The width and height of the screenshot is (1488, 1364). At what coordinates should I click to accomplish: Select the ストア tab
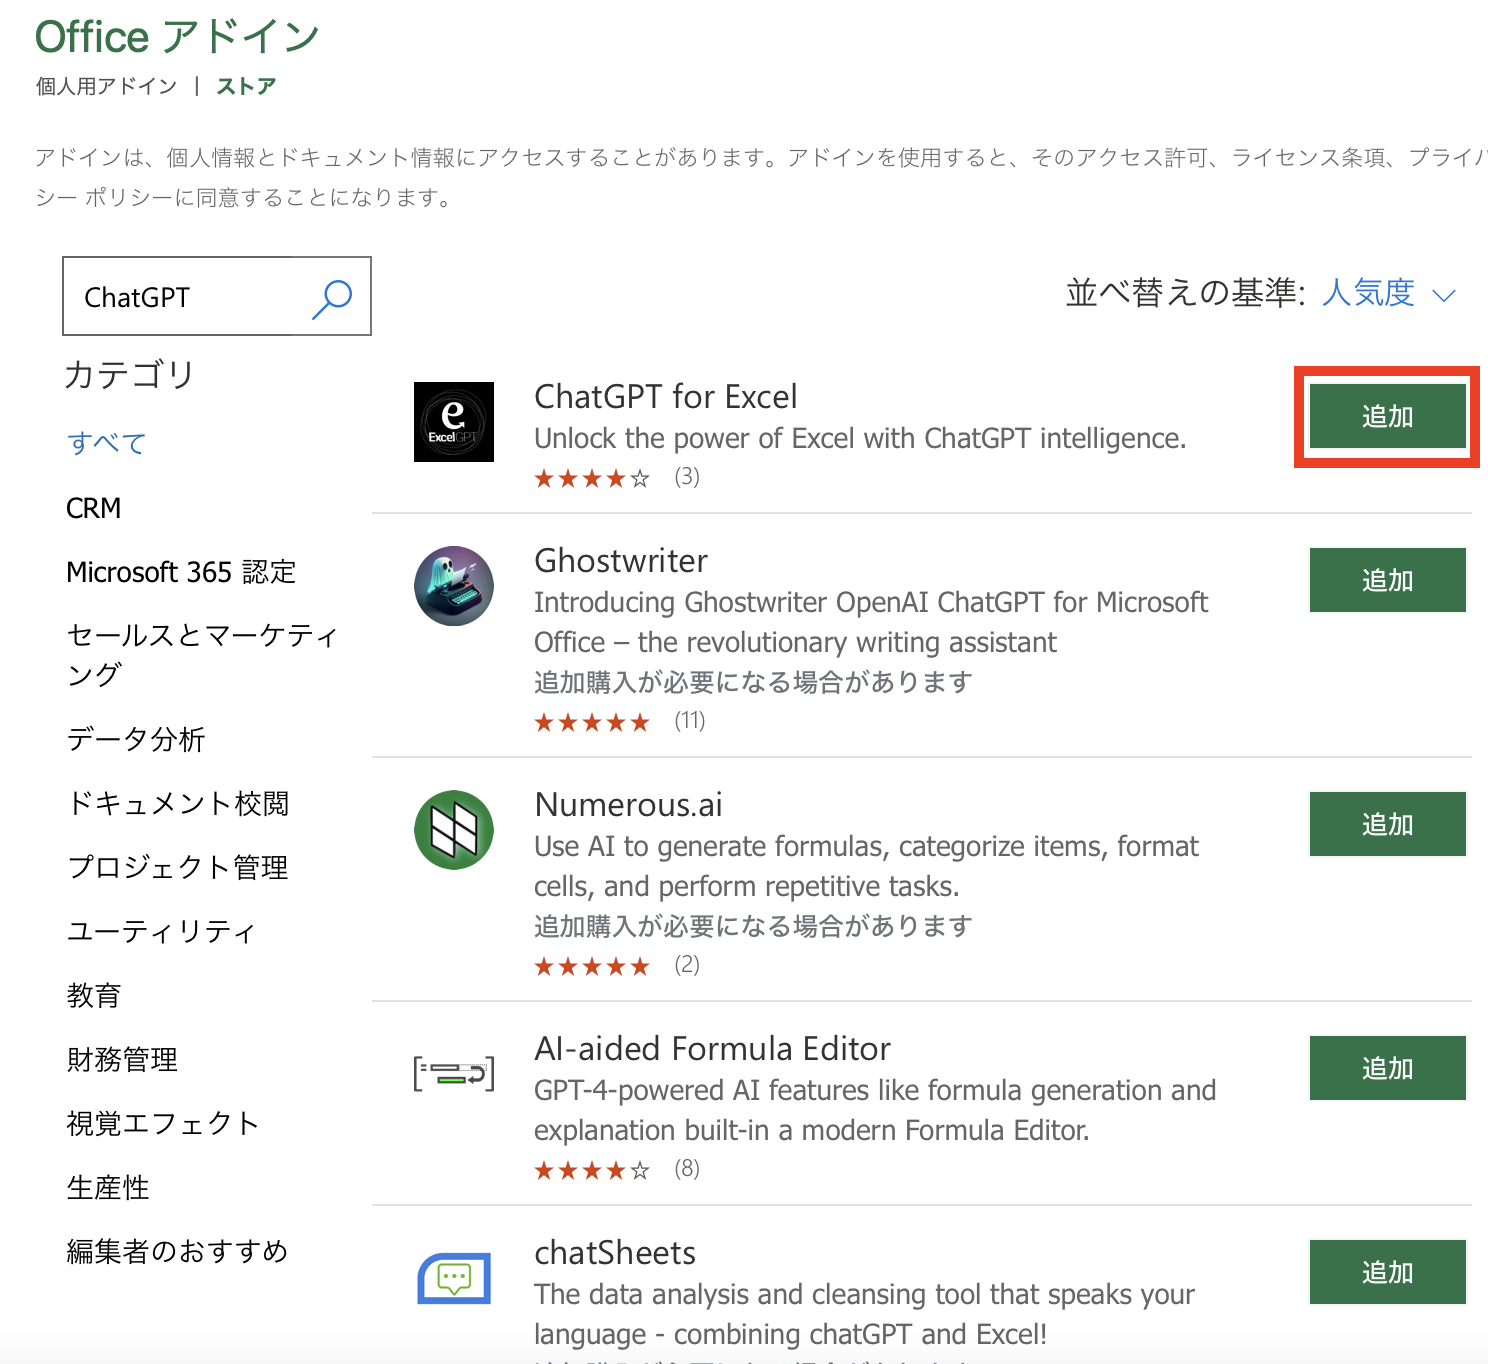[246, 86]
